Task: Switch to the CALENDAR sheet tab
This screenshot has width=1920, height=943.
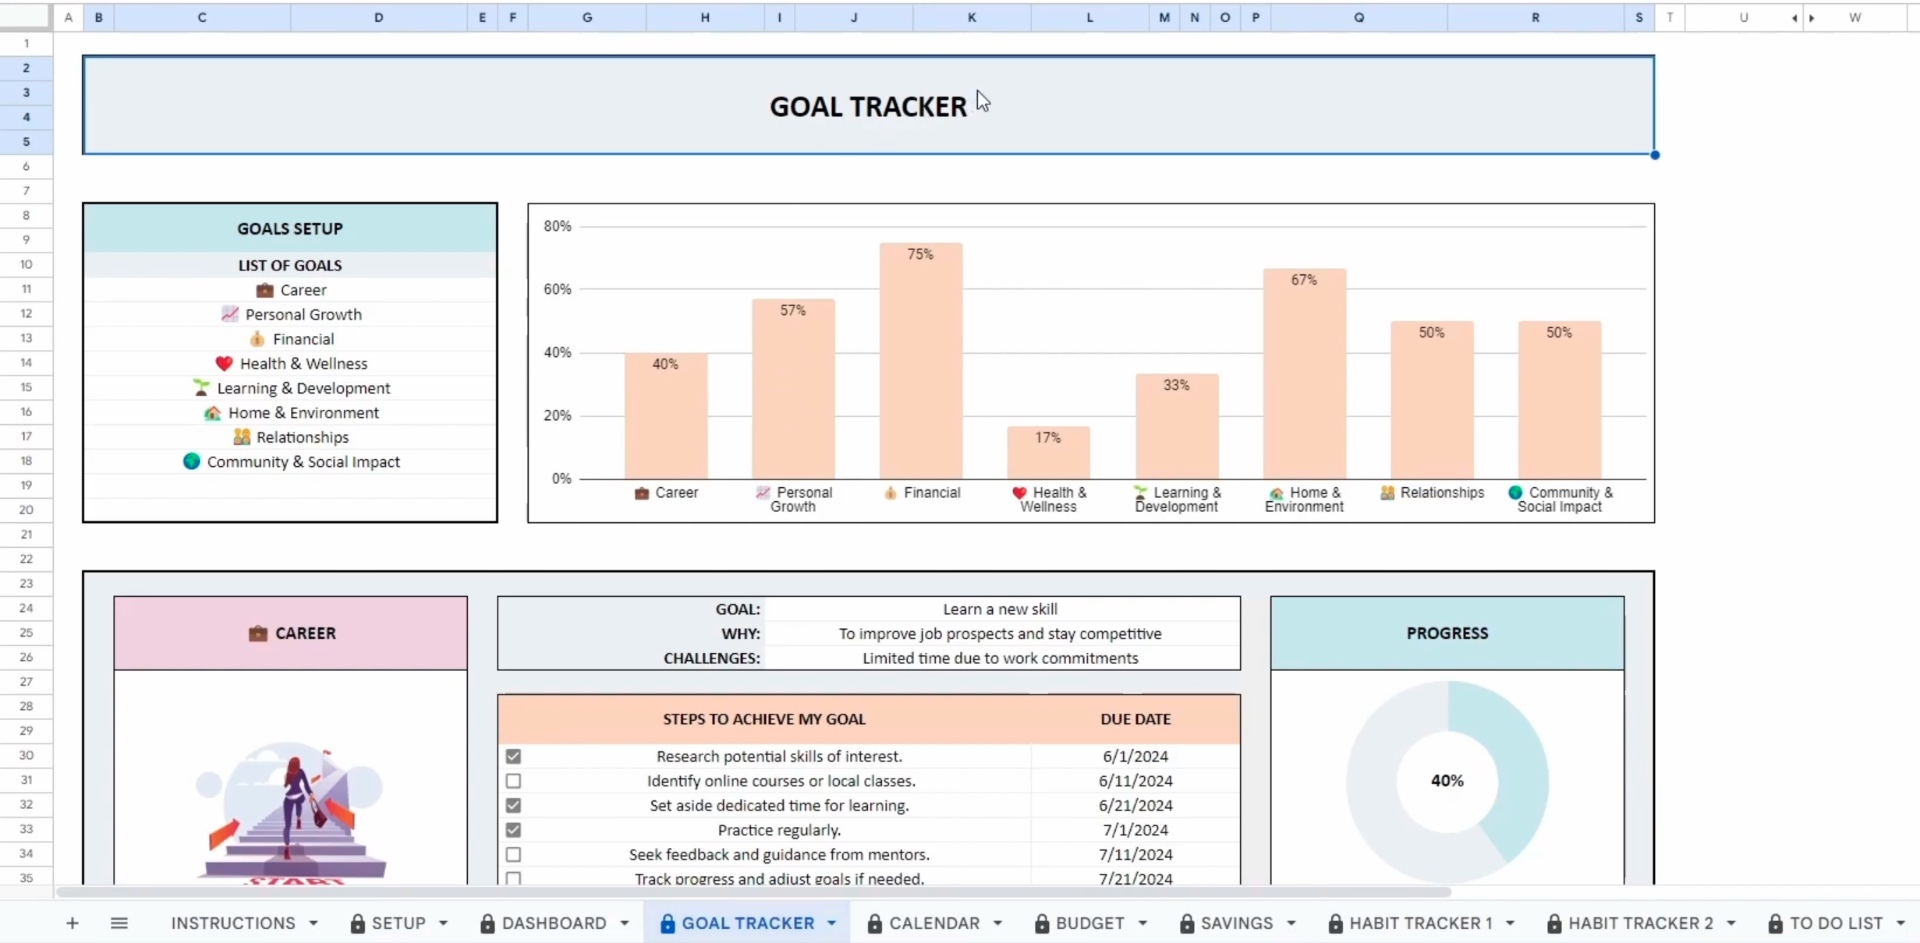Action: 934,923
